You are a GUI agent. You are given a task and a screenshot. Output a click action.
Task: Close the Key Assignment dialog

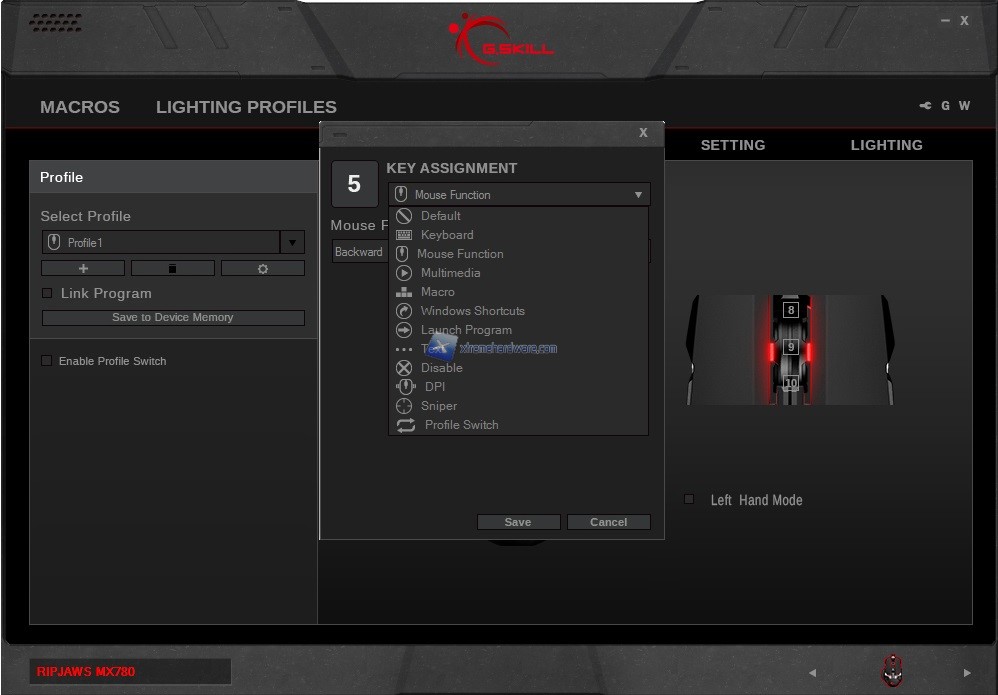pos(643,133)
